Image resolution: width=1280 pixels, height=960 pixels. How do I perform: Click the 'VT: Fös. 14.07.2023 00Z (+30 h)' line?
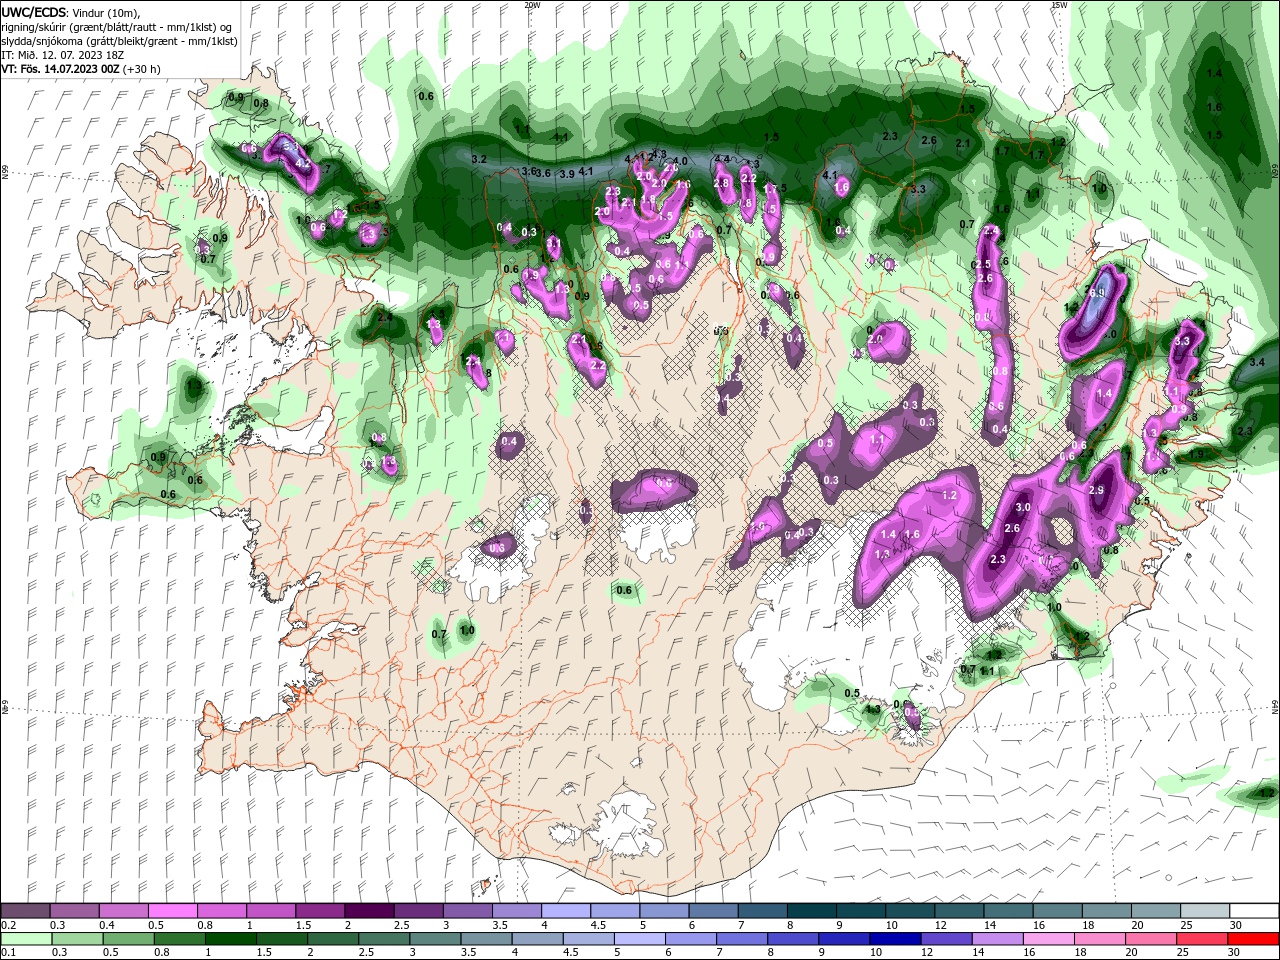(81, 69)
